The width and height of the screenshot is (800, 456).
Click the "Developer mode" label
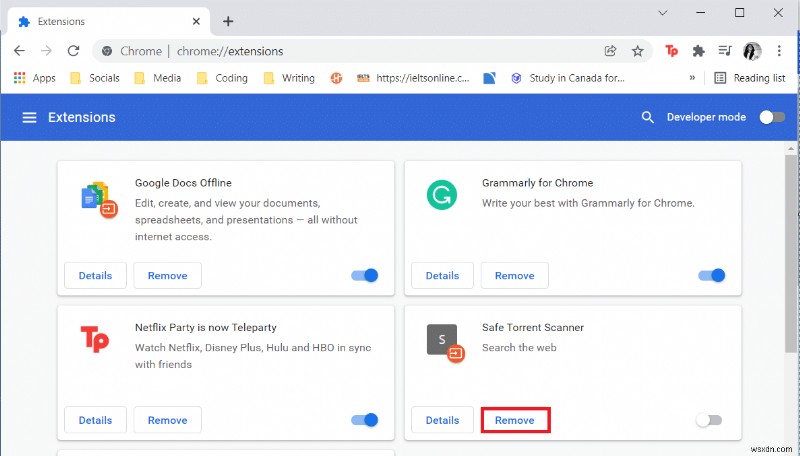(706, 117)
